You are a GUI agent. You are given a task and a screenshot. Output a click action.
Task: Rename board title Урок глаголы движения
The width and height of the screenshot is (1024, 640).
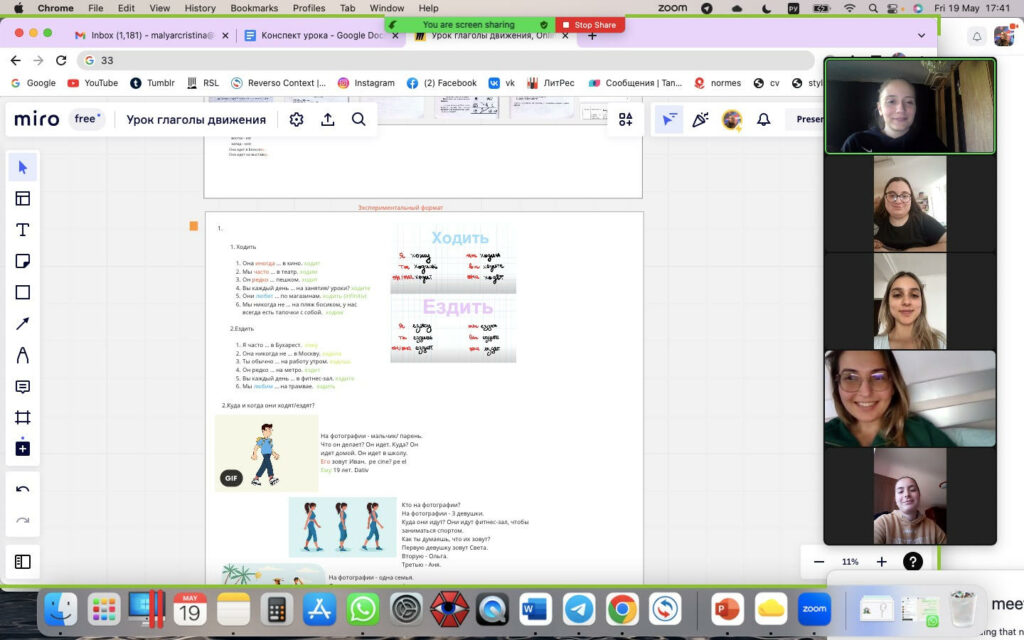(x=196, y=120)
